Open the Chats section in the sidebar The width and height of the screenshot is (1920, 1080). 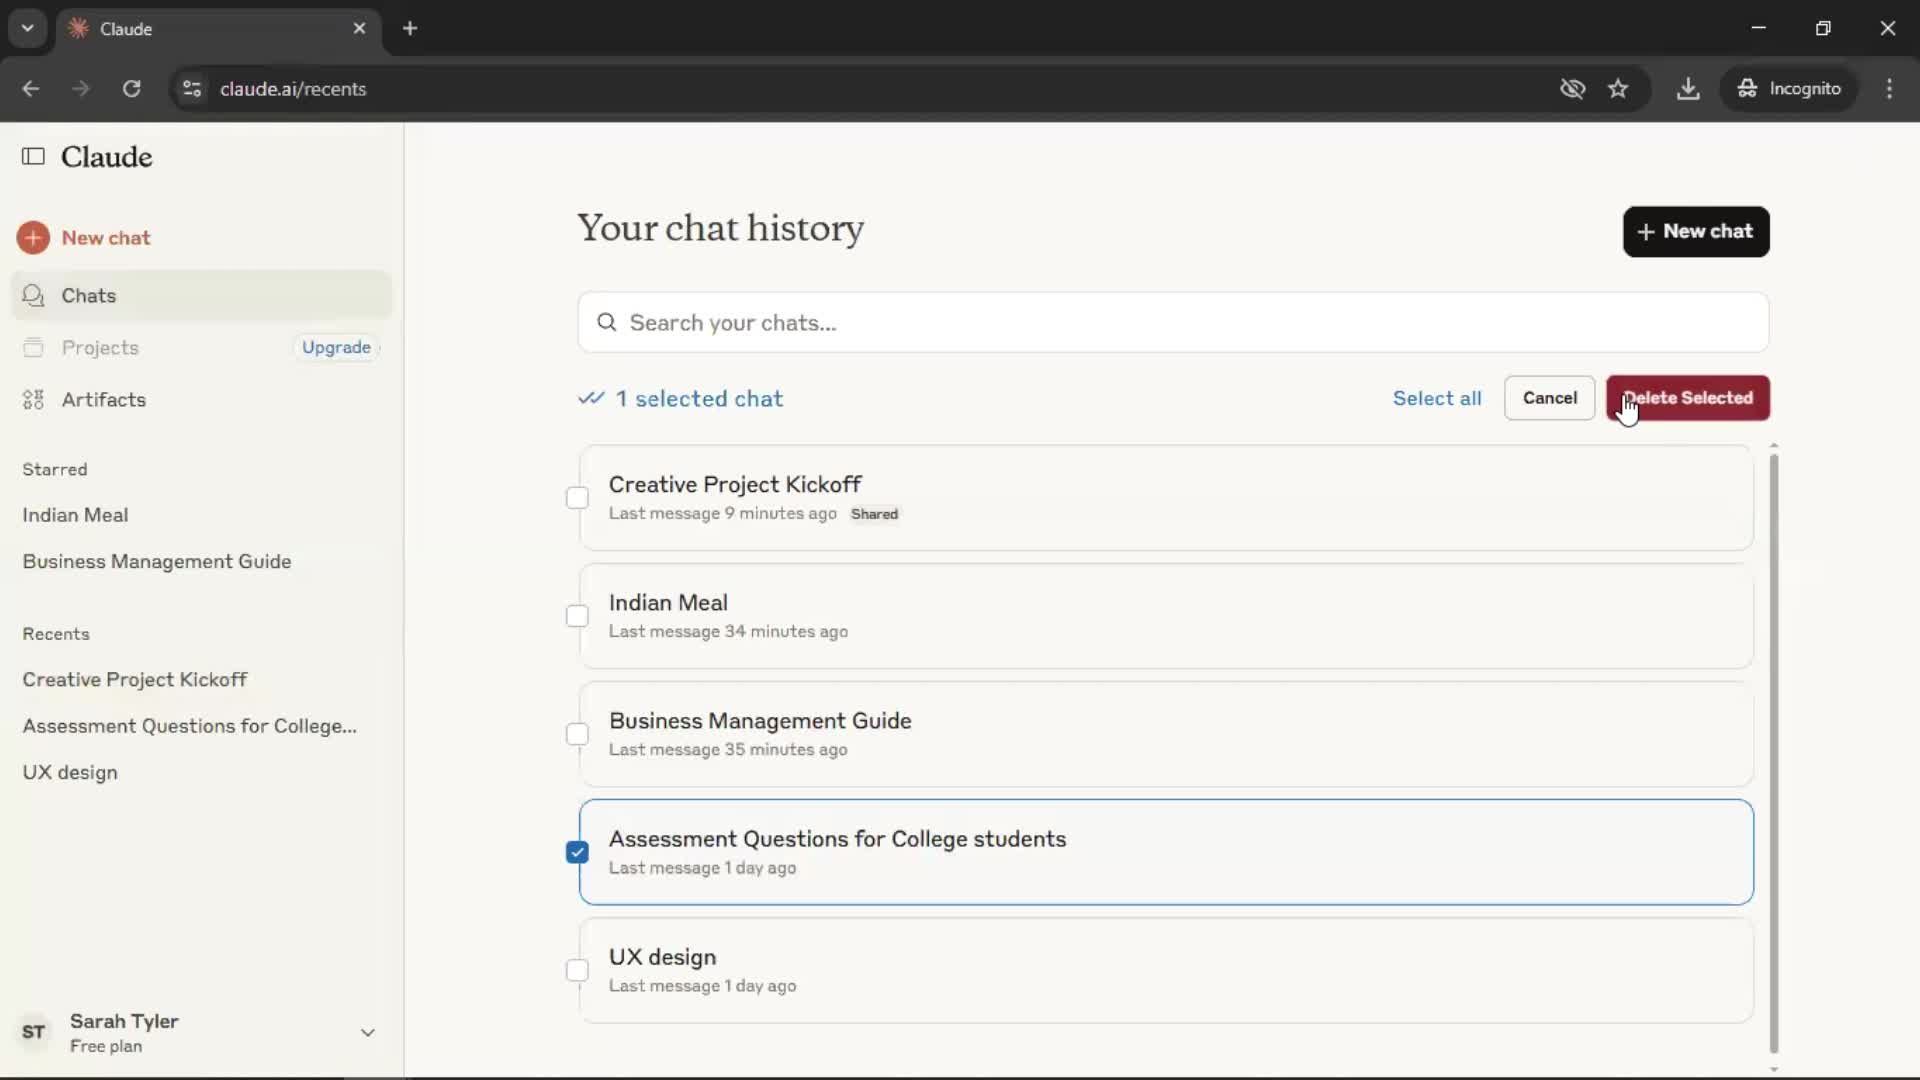click(201, 295)
